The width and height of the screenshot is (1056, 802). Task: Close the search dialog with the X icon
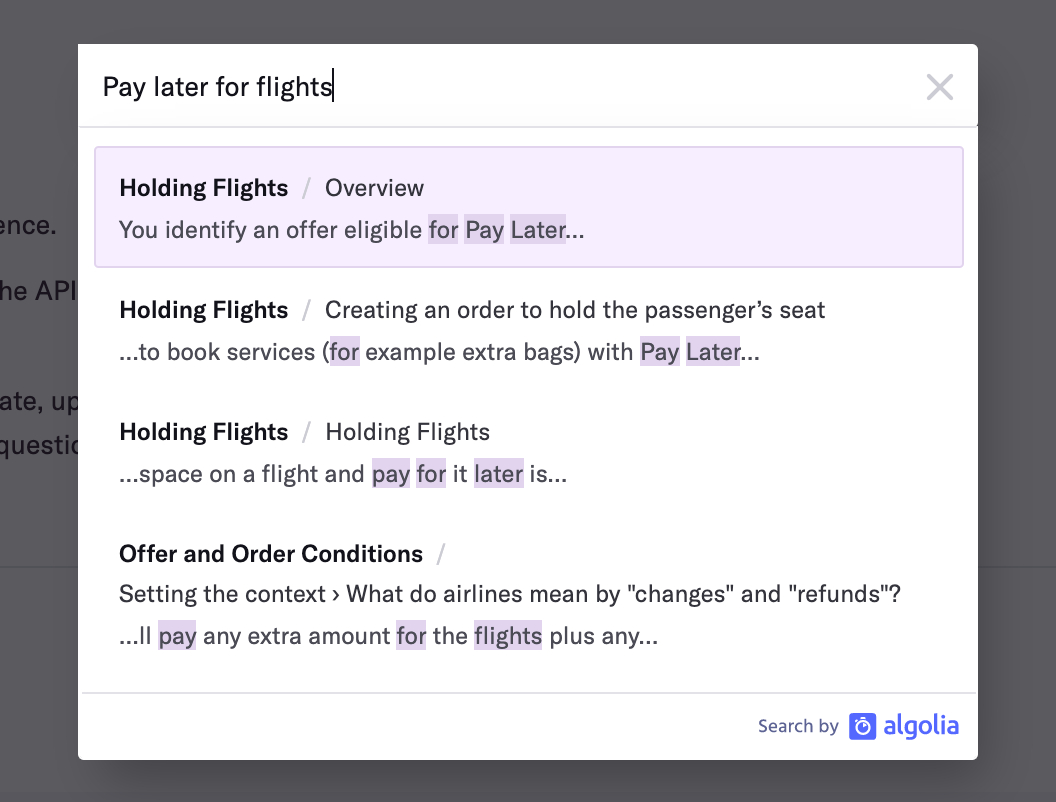939,87
